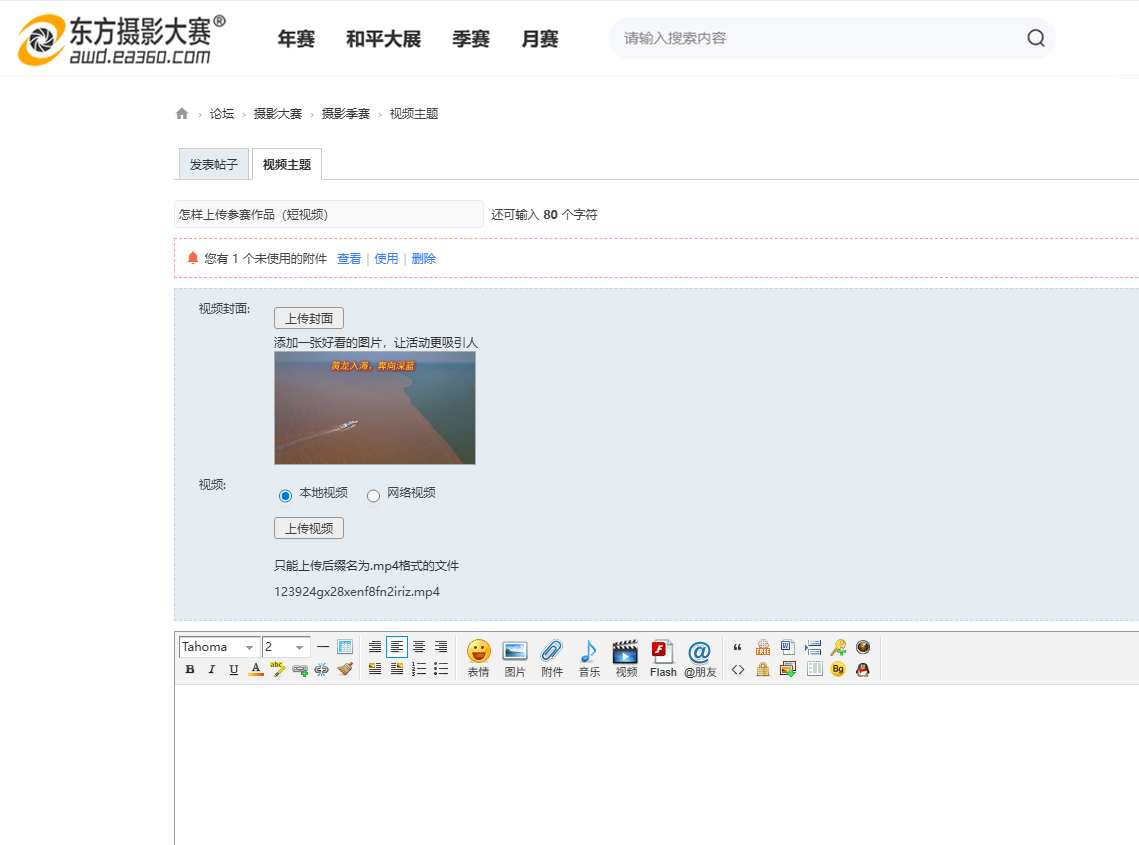Toggle center text alignment in editor
The image size is (1139, 845).
419,647
